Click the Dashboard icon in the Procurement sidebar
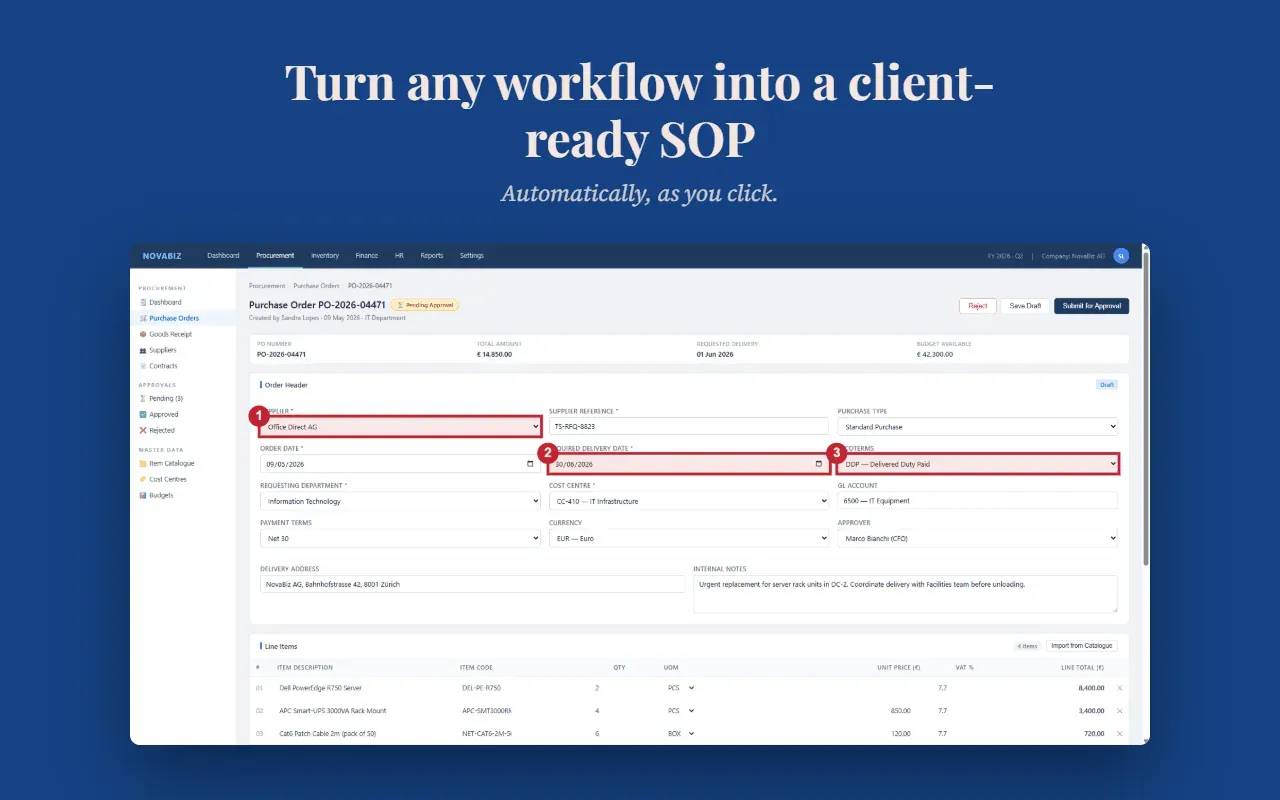 click(143, 302)
